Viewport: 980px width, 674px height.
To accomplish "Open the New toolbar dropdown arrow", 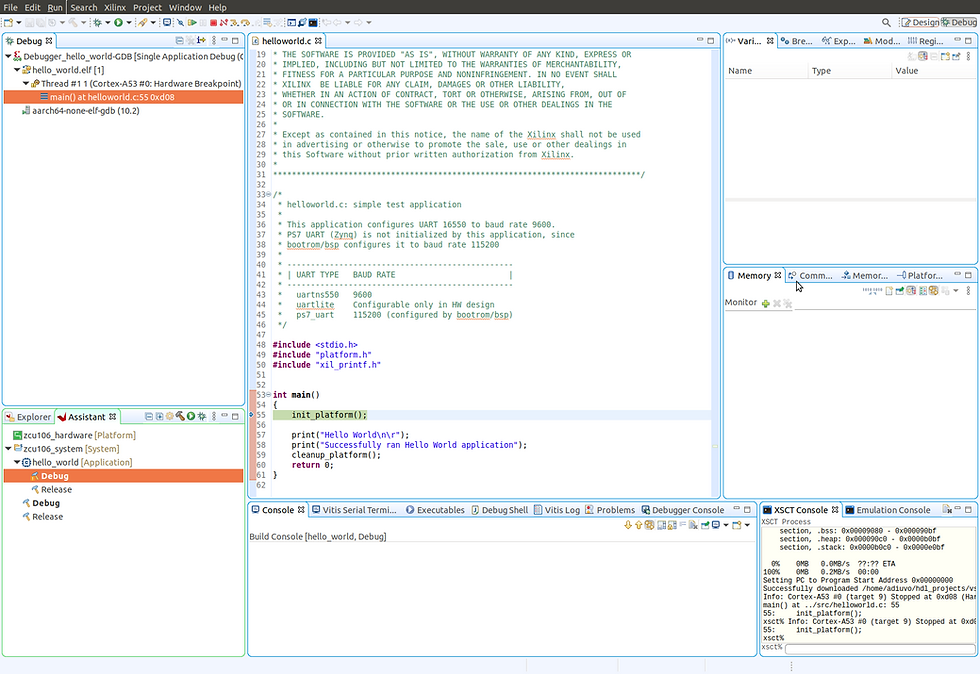I will 19,23.
